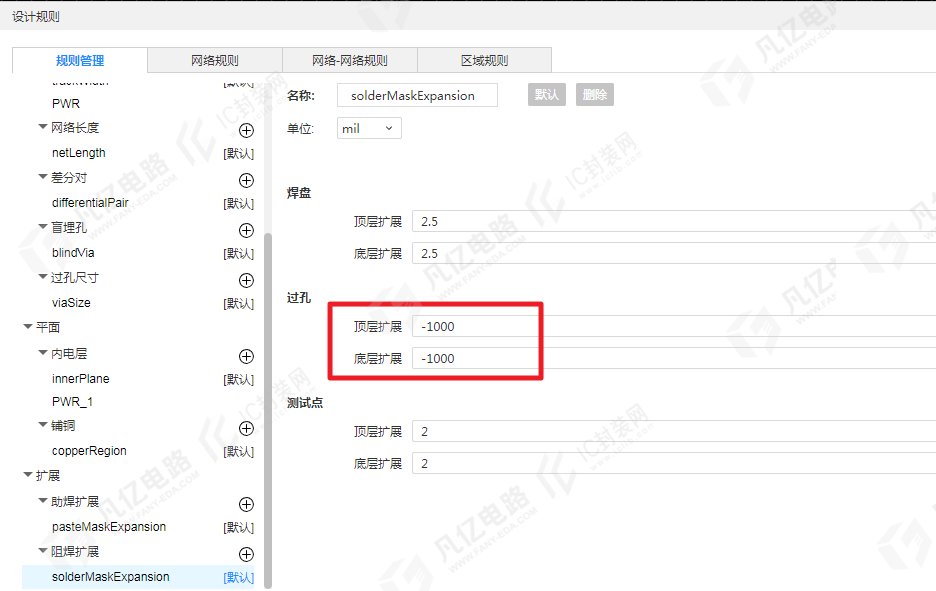Add a new rule under 阻焊扩展

coord(246,555)
